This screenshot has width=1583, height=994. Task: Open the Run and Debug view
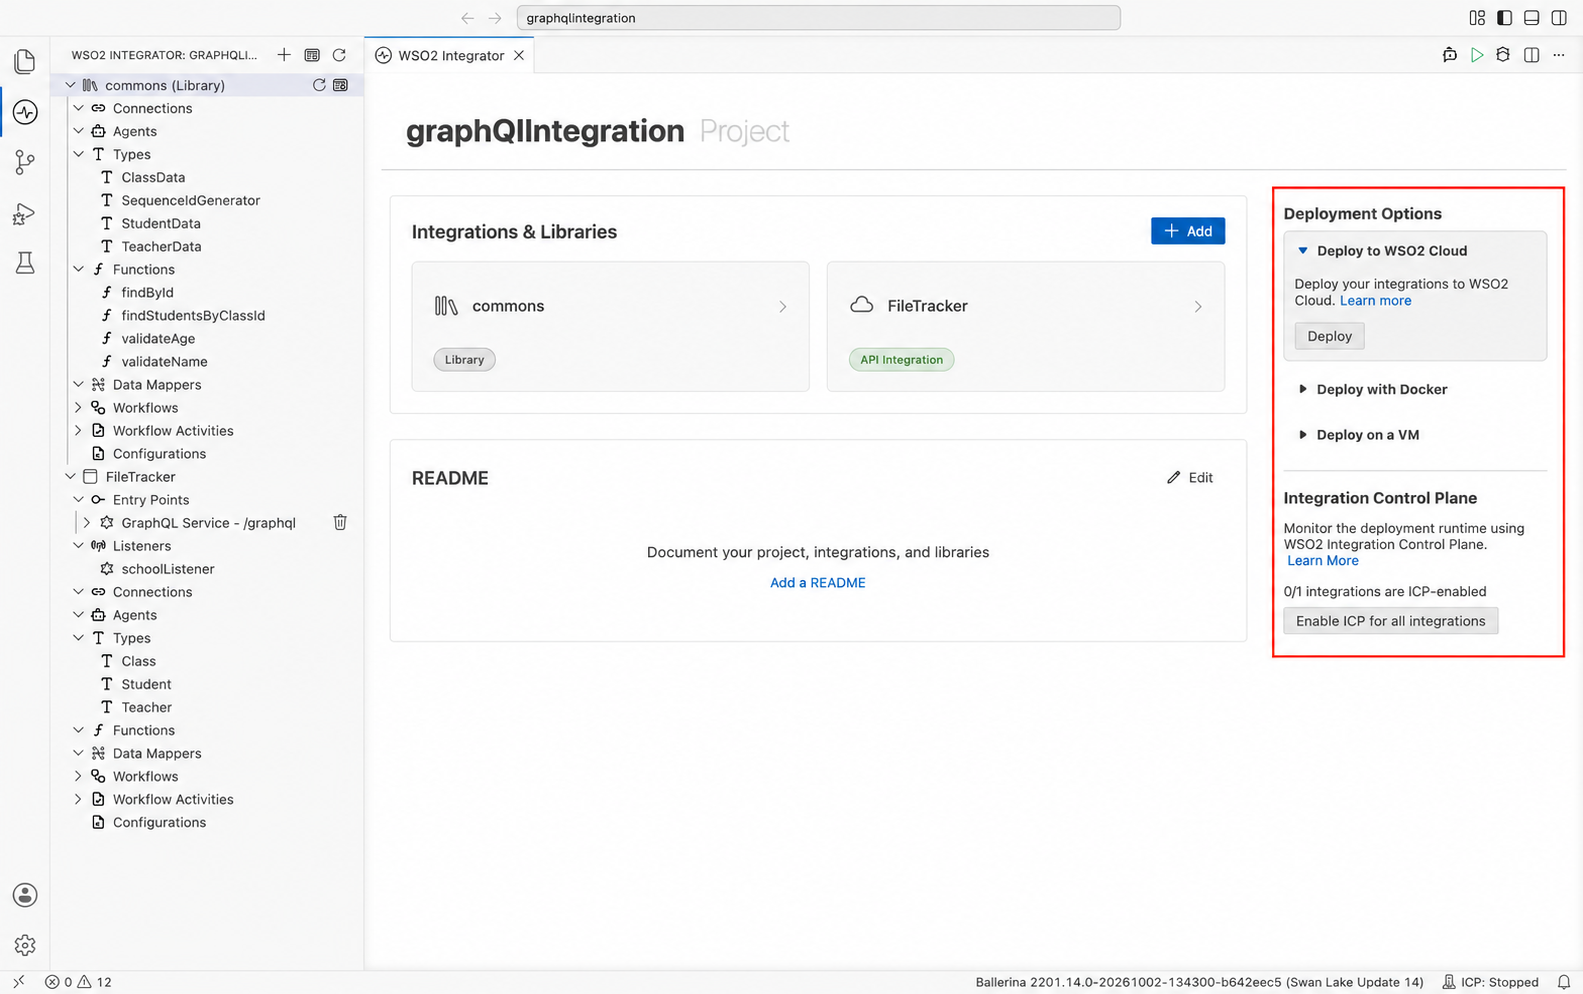click(x=25, y=213)
